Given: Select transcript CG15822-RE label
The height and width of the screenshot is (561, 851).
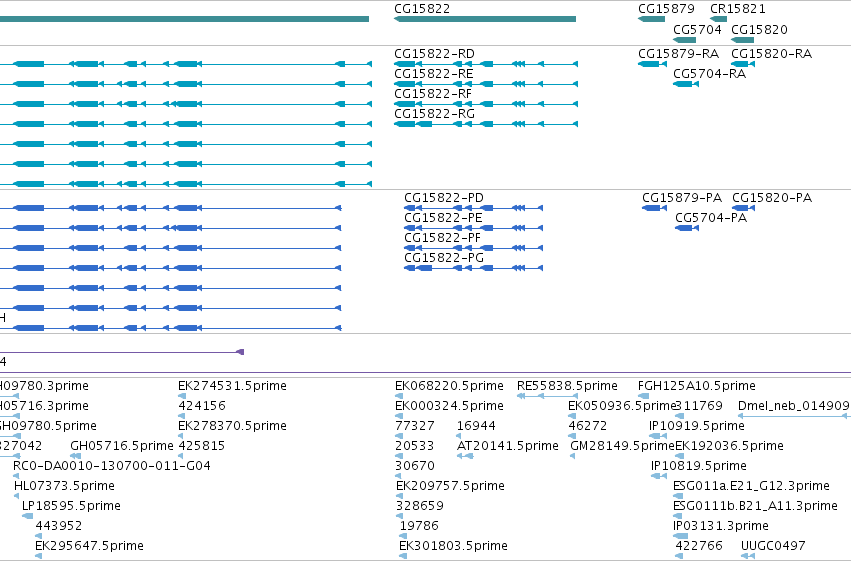Looking at the screenshot, I should click(434, 74).
